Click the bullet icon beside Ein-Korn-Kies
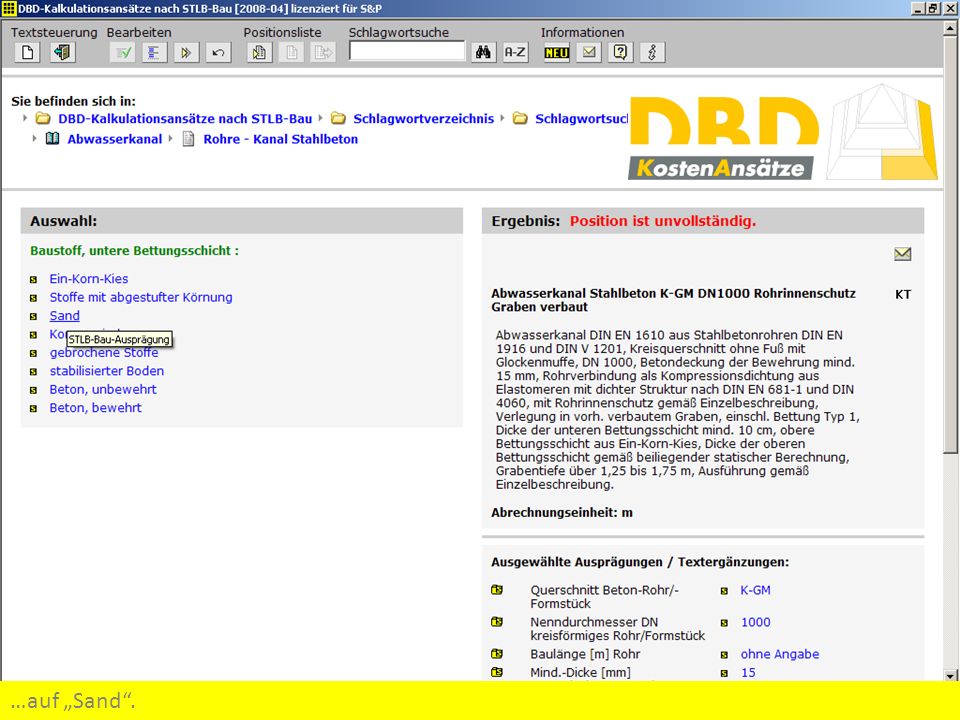 tap(34, 280)
